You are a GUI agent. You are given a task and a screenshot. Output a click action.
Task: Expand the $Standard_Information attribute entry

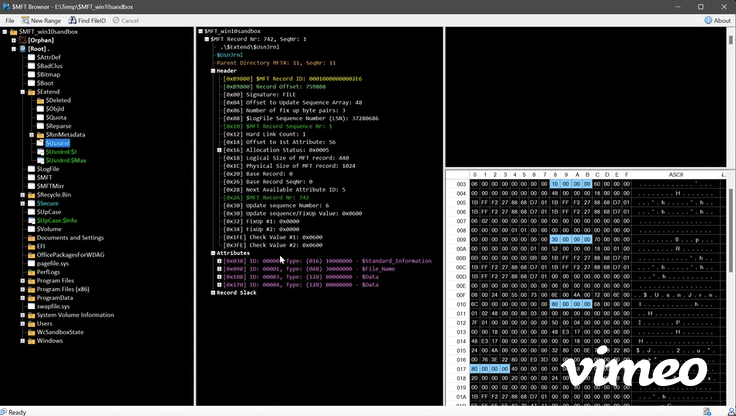(220, 261)
